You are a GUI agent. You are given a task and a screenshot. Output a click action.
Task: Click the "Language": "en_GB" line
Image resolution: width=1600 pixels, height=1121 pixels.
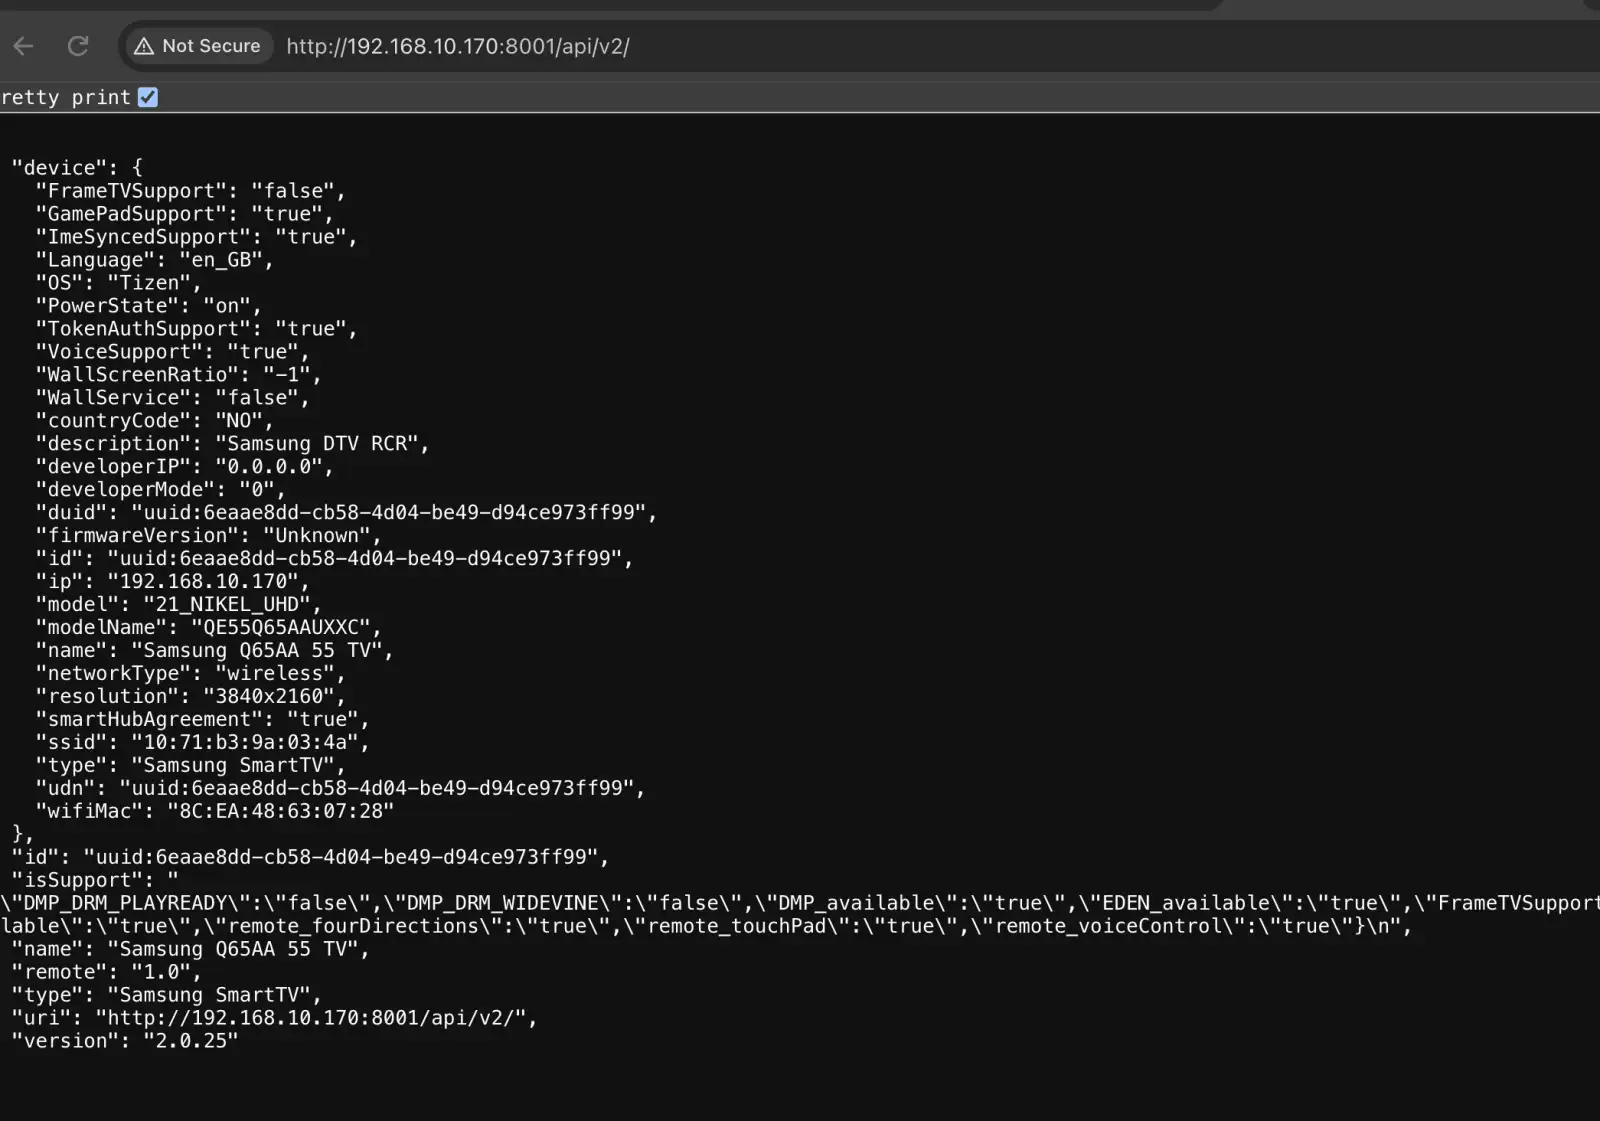pos(155,260)
